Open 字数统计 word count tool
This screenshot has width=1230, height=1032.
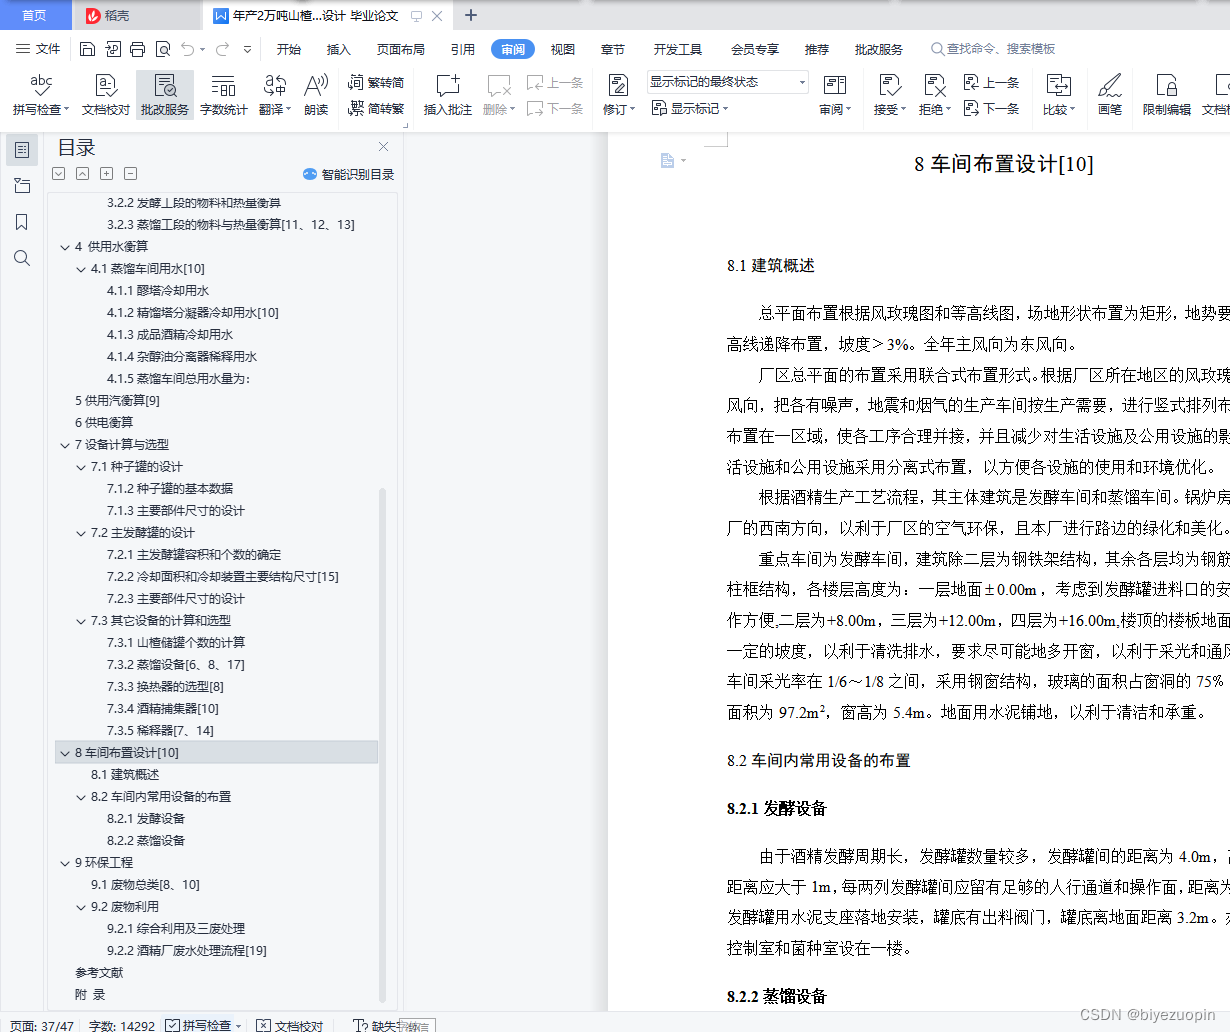[223, 95]
